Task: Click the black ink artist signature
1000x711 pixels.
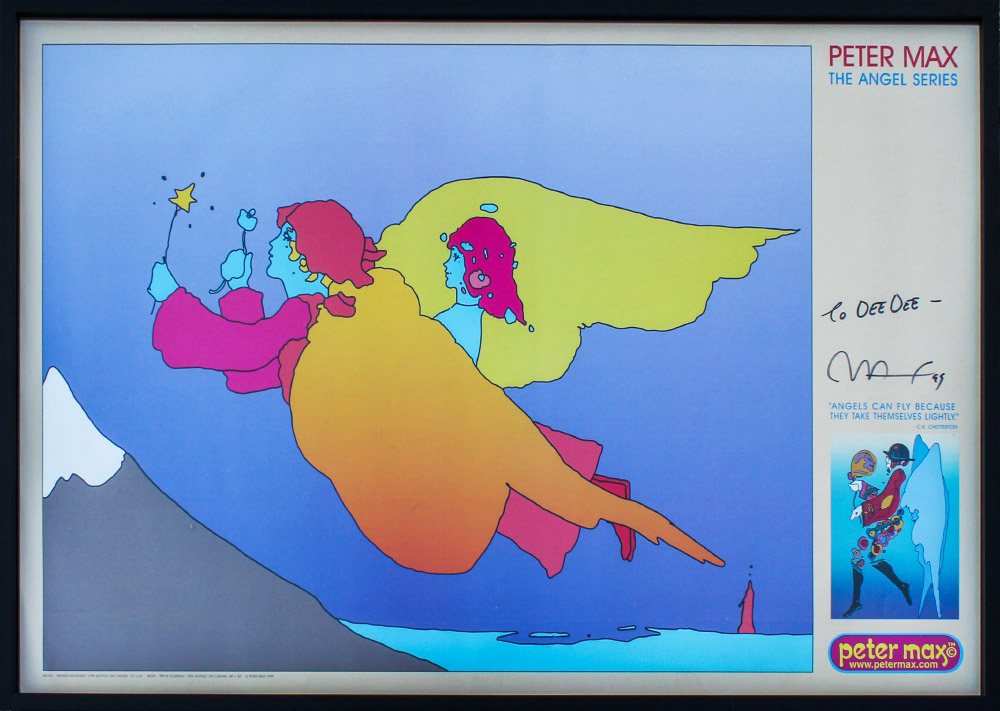Action: pos(880,368)
